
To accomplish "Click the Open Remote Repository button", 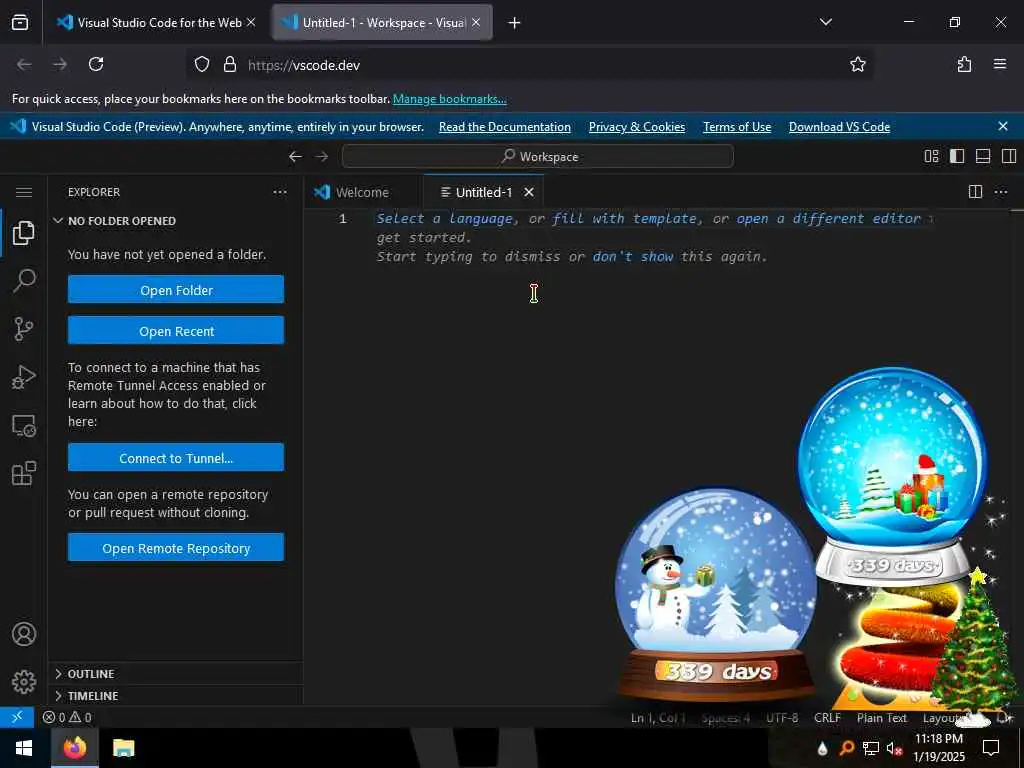I will point(176,547).
